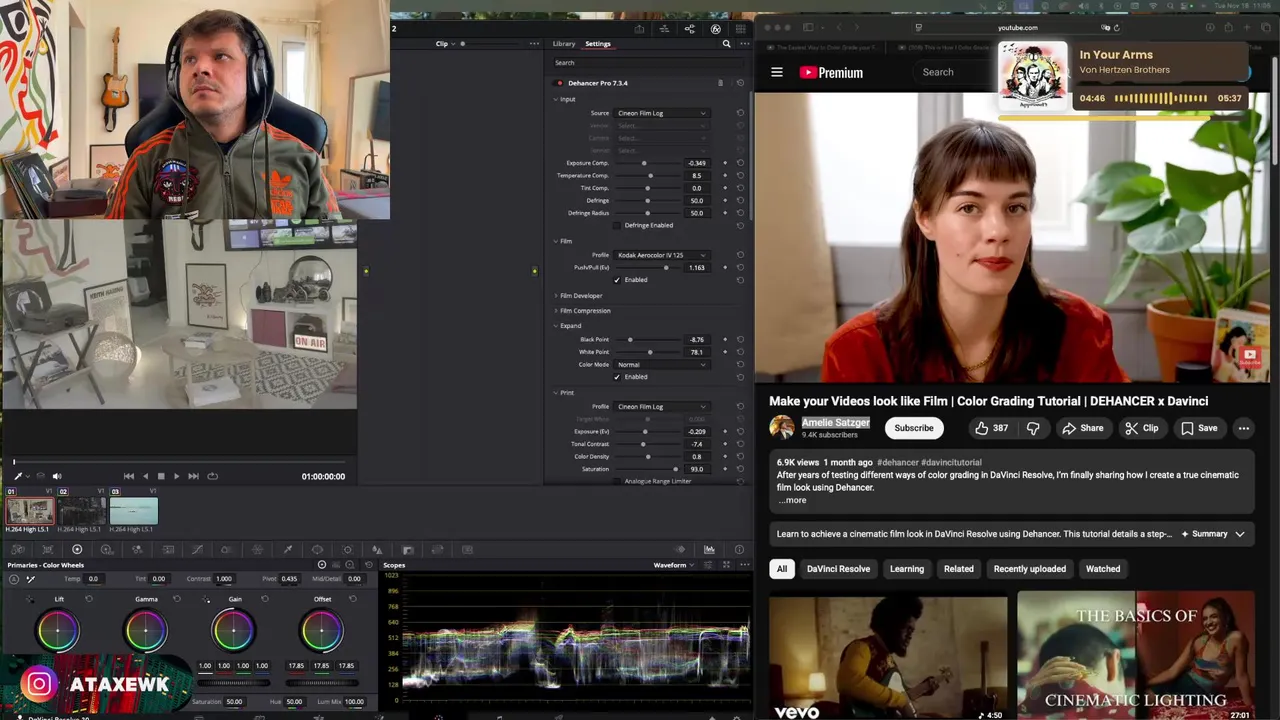Switch to the Library tab

click(x=564, y=44)
